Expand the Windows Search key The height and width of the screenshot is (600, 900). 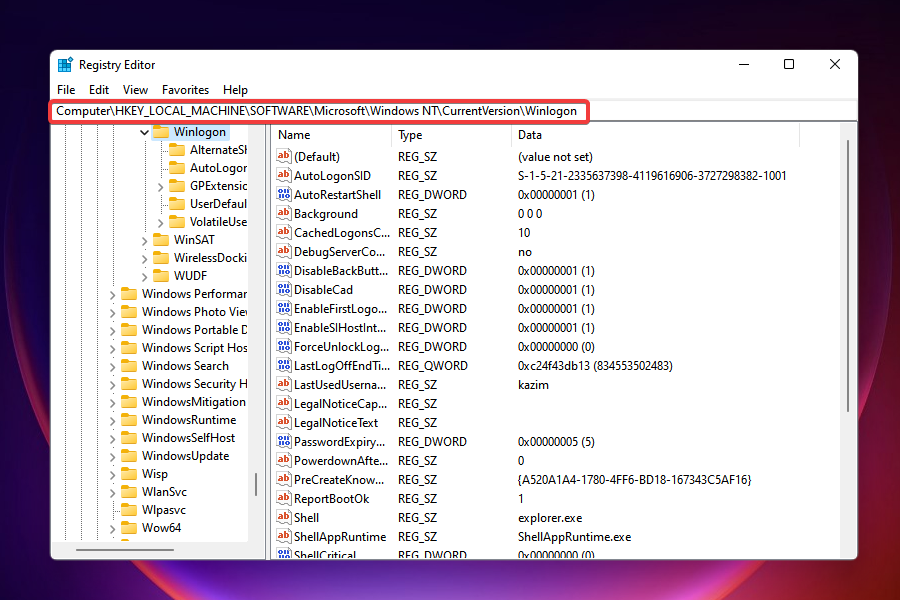point(112,367)
